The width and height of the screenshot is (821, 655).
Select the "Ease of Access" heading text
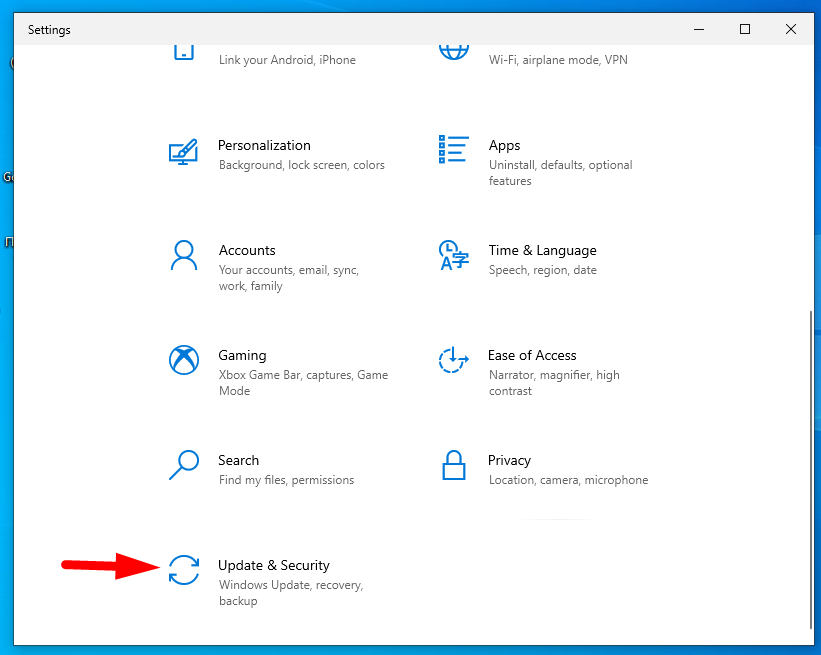tap(532, 355)
